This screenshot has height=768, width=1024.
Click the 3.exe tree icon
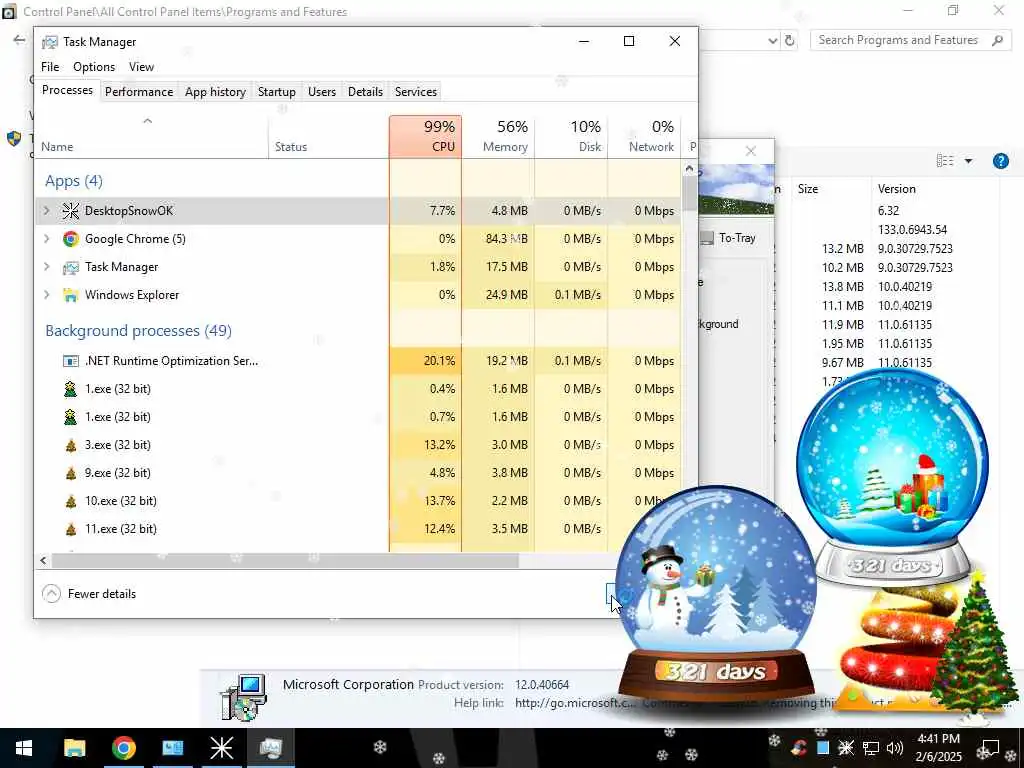pyautogui.click(x=71, y=445)
